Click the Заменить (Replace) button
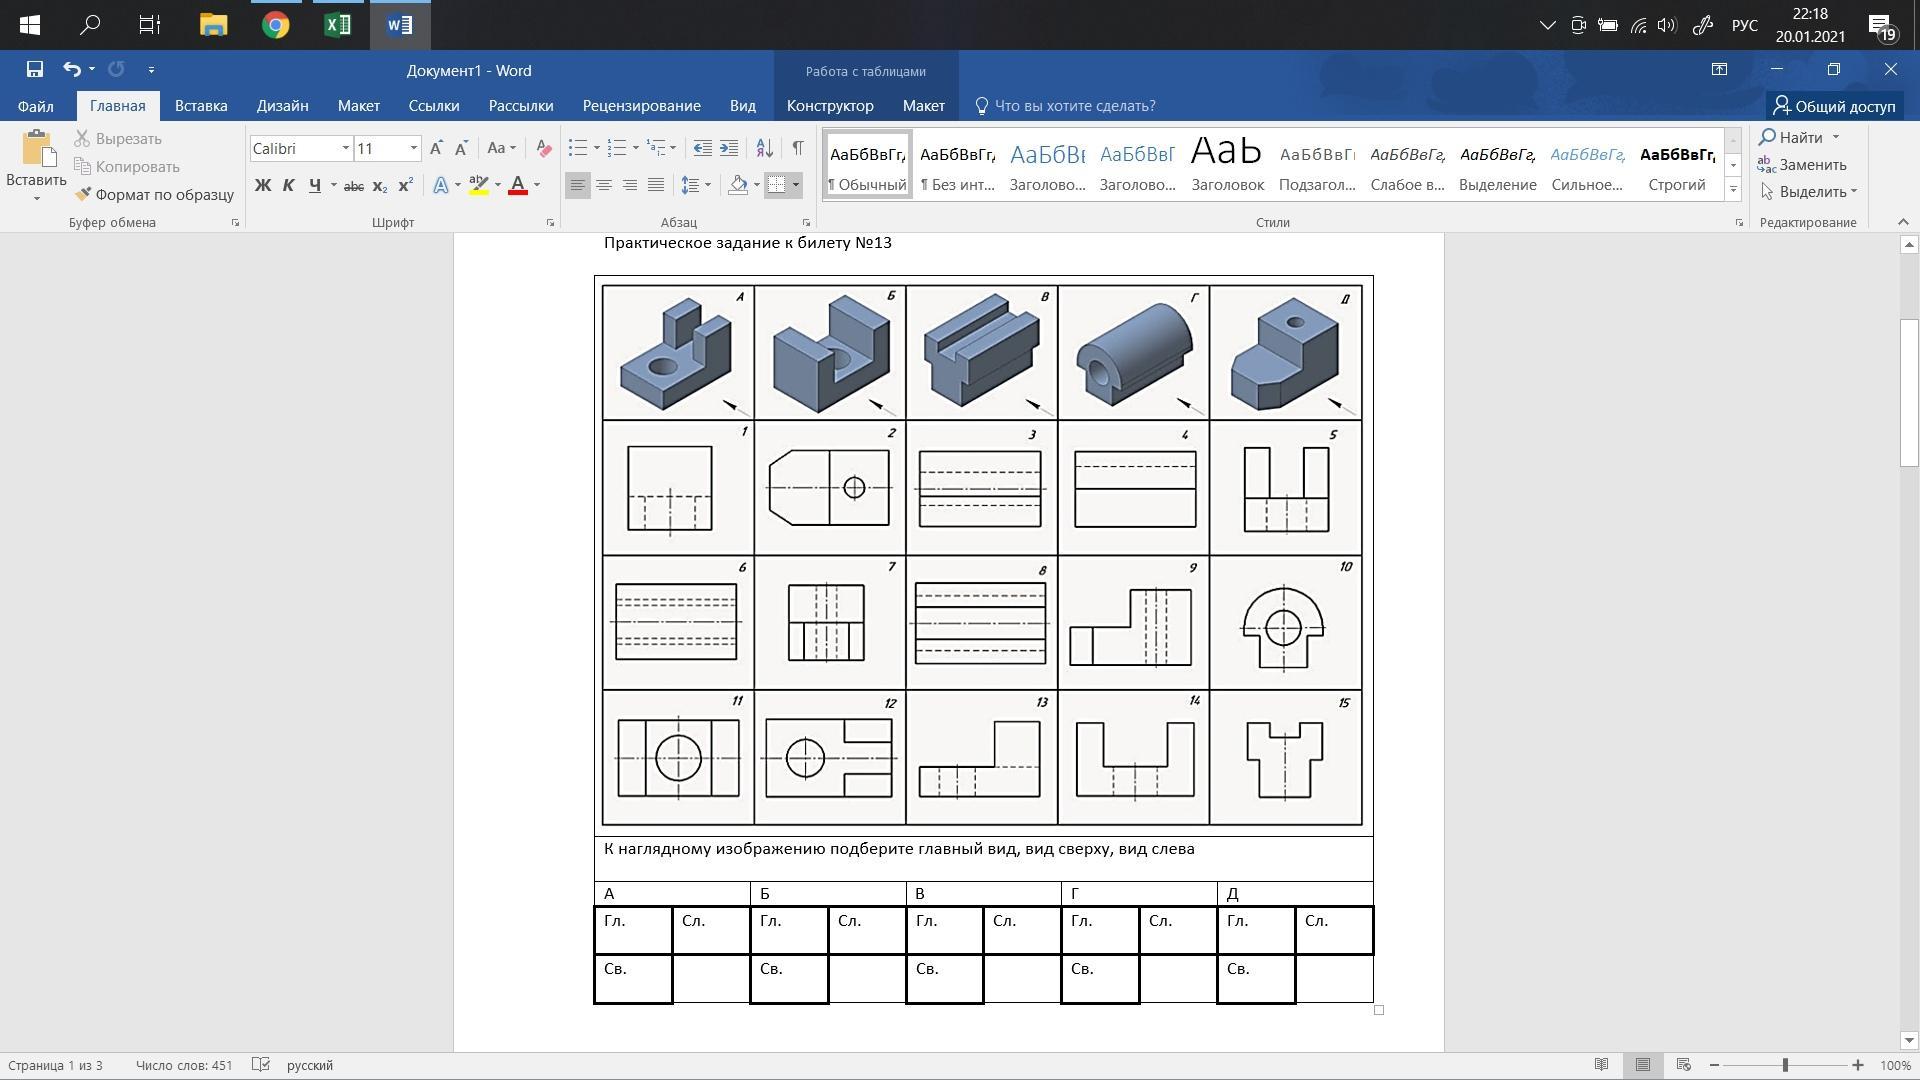The height and width of the screenshot is (1080, 1920). [x=1802, y=164]
